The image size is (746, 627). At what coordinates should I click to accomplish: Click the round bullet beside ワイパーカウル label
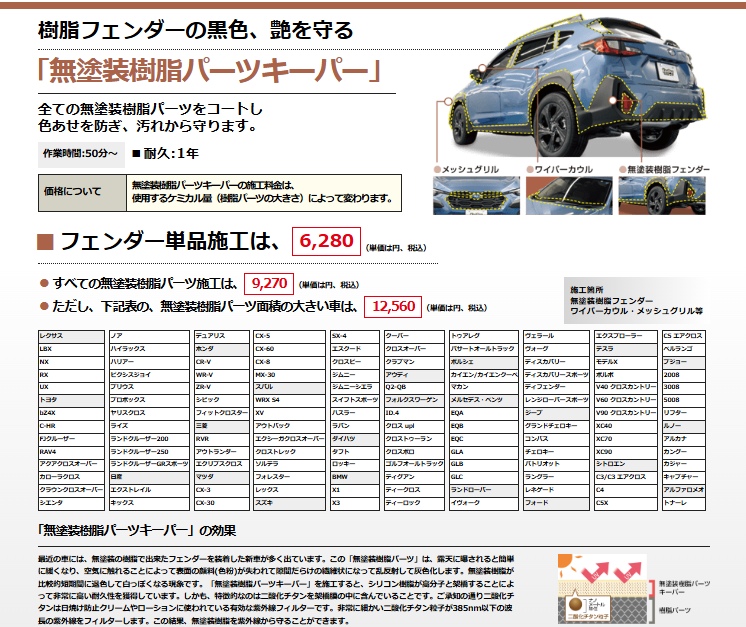(529, 171)
